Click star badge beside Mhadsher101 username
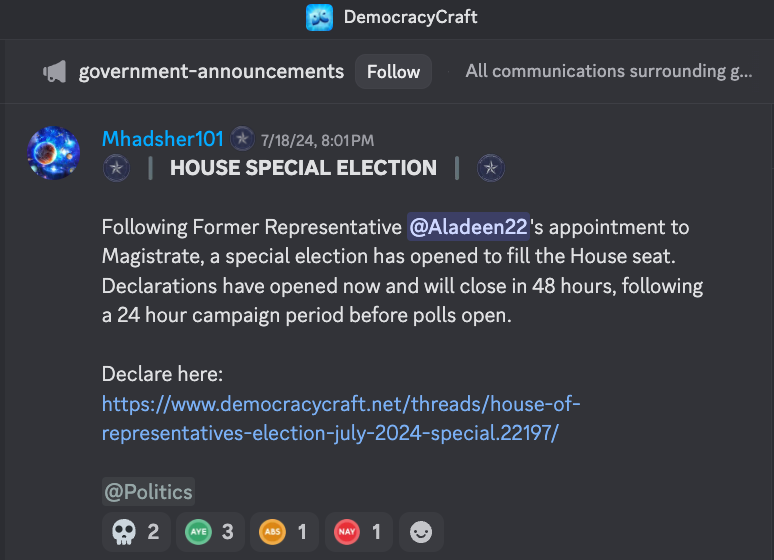774x560 pixels. [x=242, y=139]
